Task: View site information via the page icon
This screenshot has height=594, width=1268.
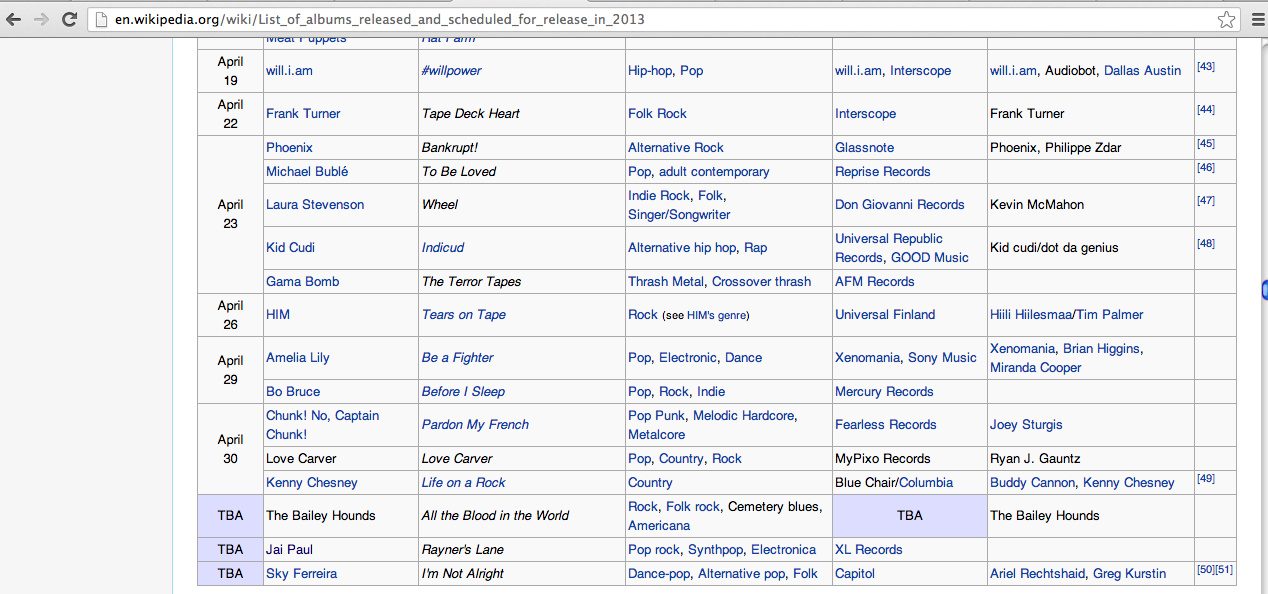Action: point(102,19)
